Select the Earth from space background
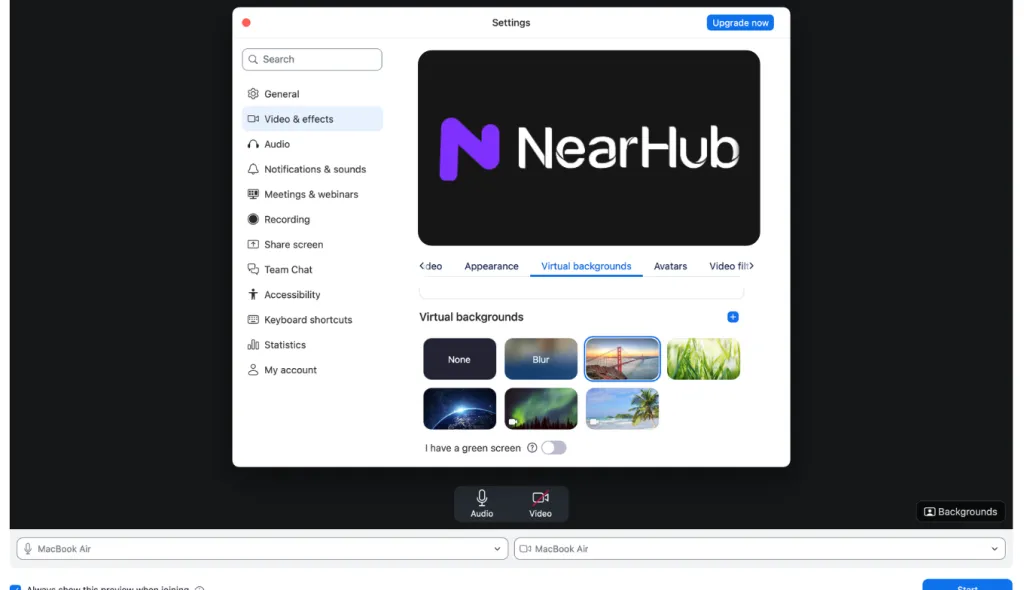Image resolution: width=1024 pixels, height=590 pixels. [x=459, y=408]
